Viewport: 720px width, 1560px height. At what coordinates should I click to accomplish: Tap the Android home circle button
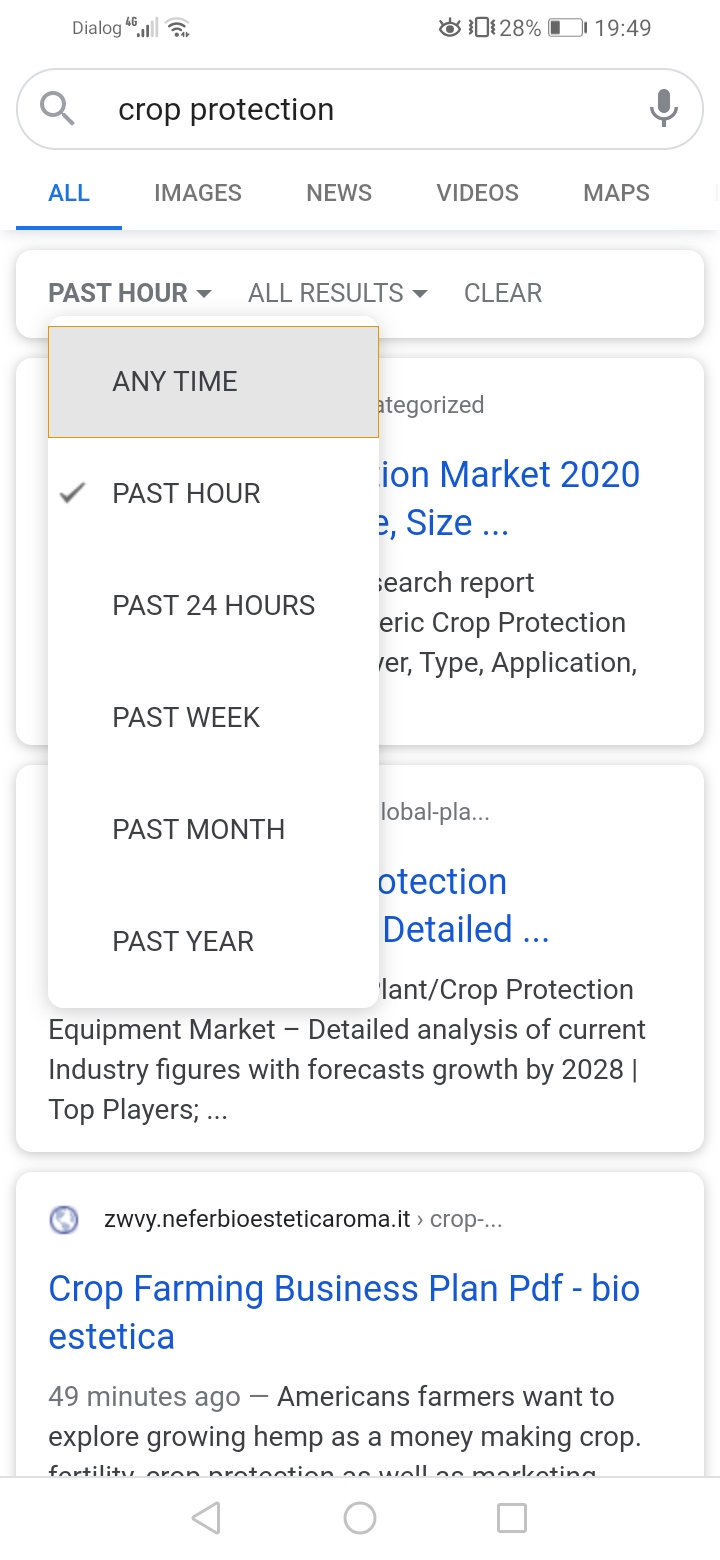[360, 1518]
